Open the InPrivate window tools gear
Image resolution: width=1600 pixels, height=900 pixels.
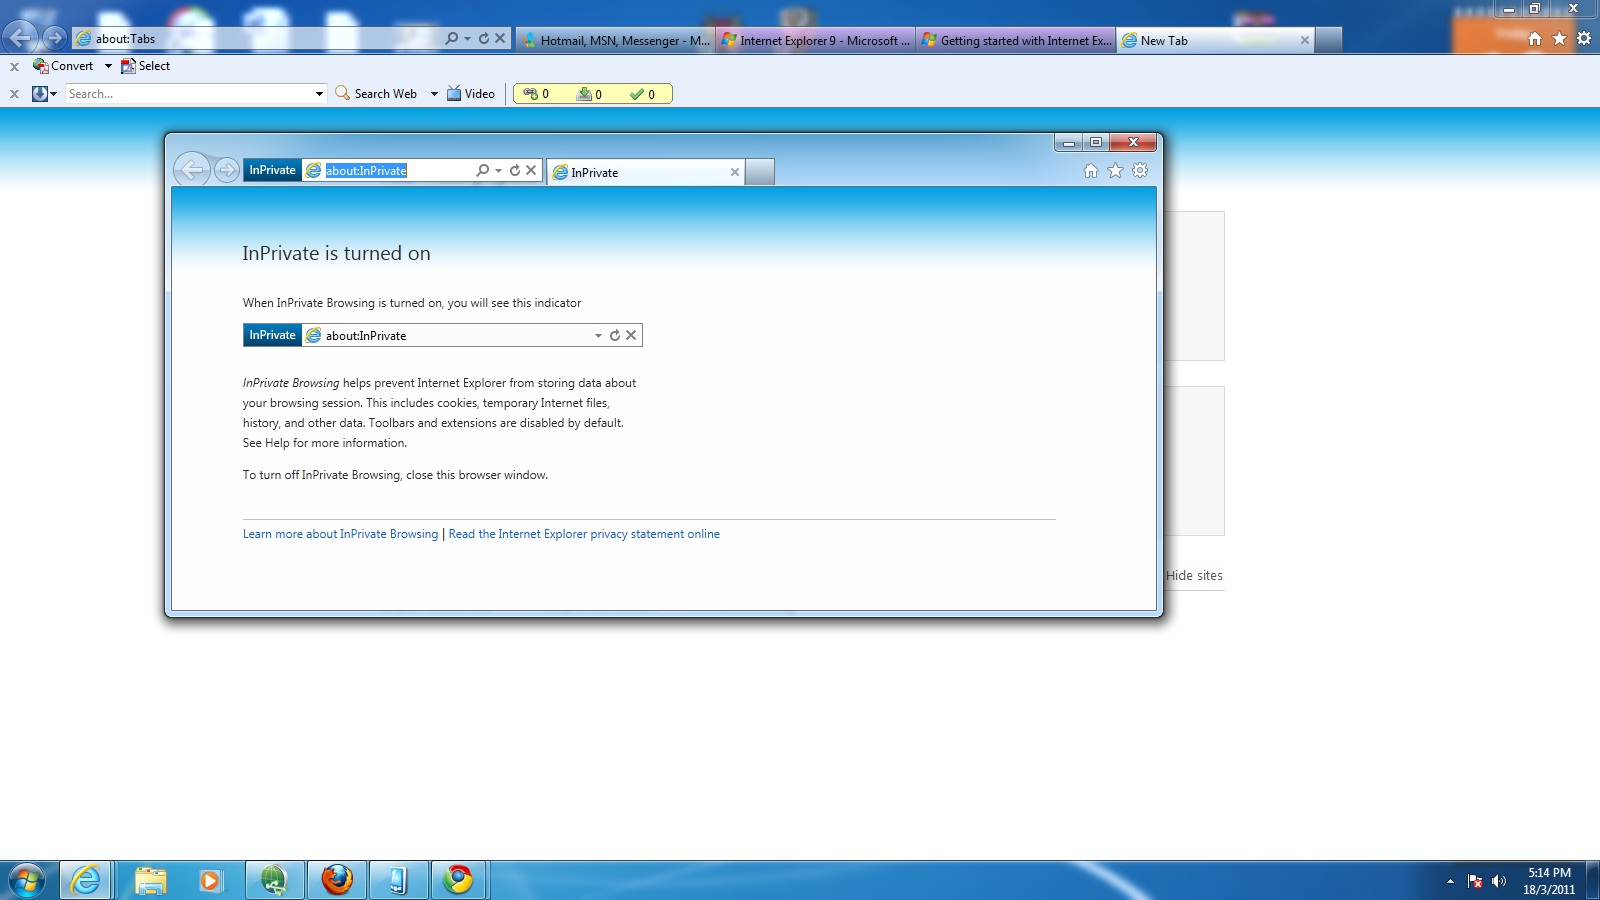[1140, 171]
